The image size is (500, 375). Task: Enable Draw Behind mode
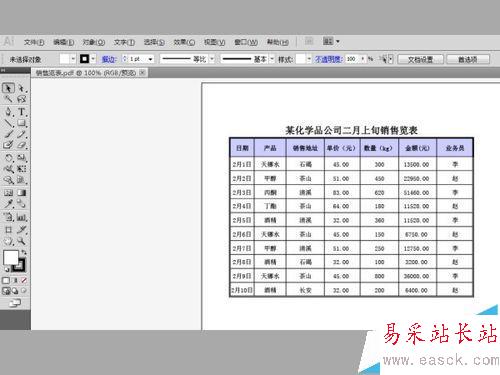[15, 291]
